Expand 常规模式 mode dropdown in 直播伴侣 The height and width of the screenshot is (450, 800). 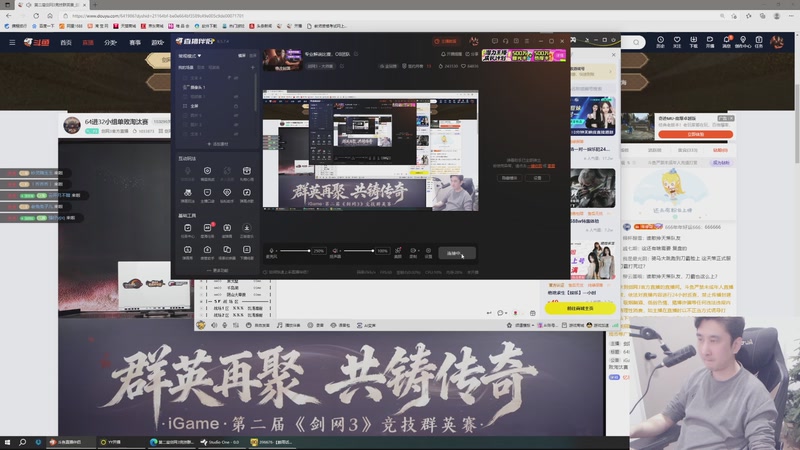tap(190, 56)
